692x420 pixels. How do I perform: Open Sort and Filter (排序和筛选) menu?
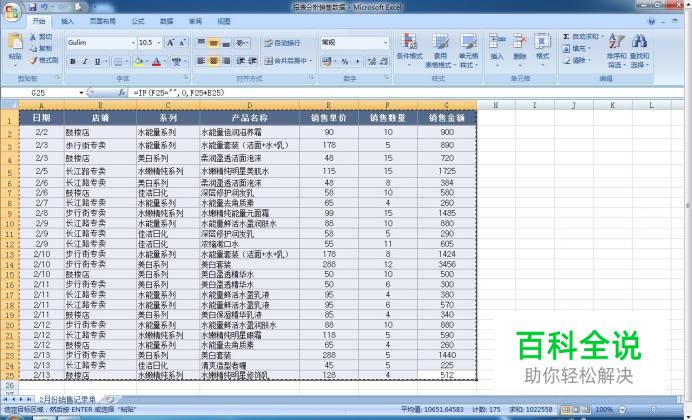616,51
